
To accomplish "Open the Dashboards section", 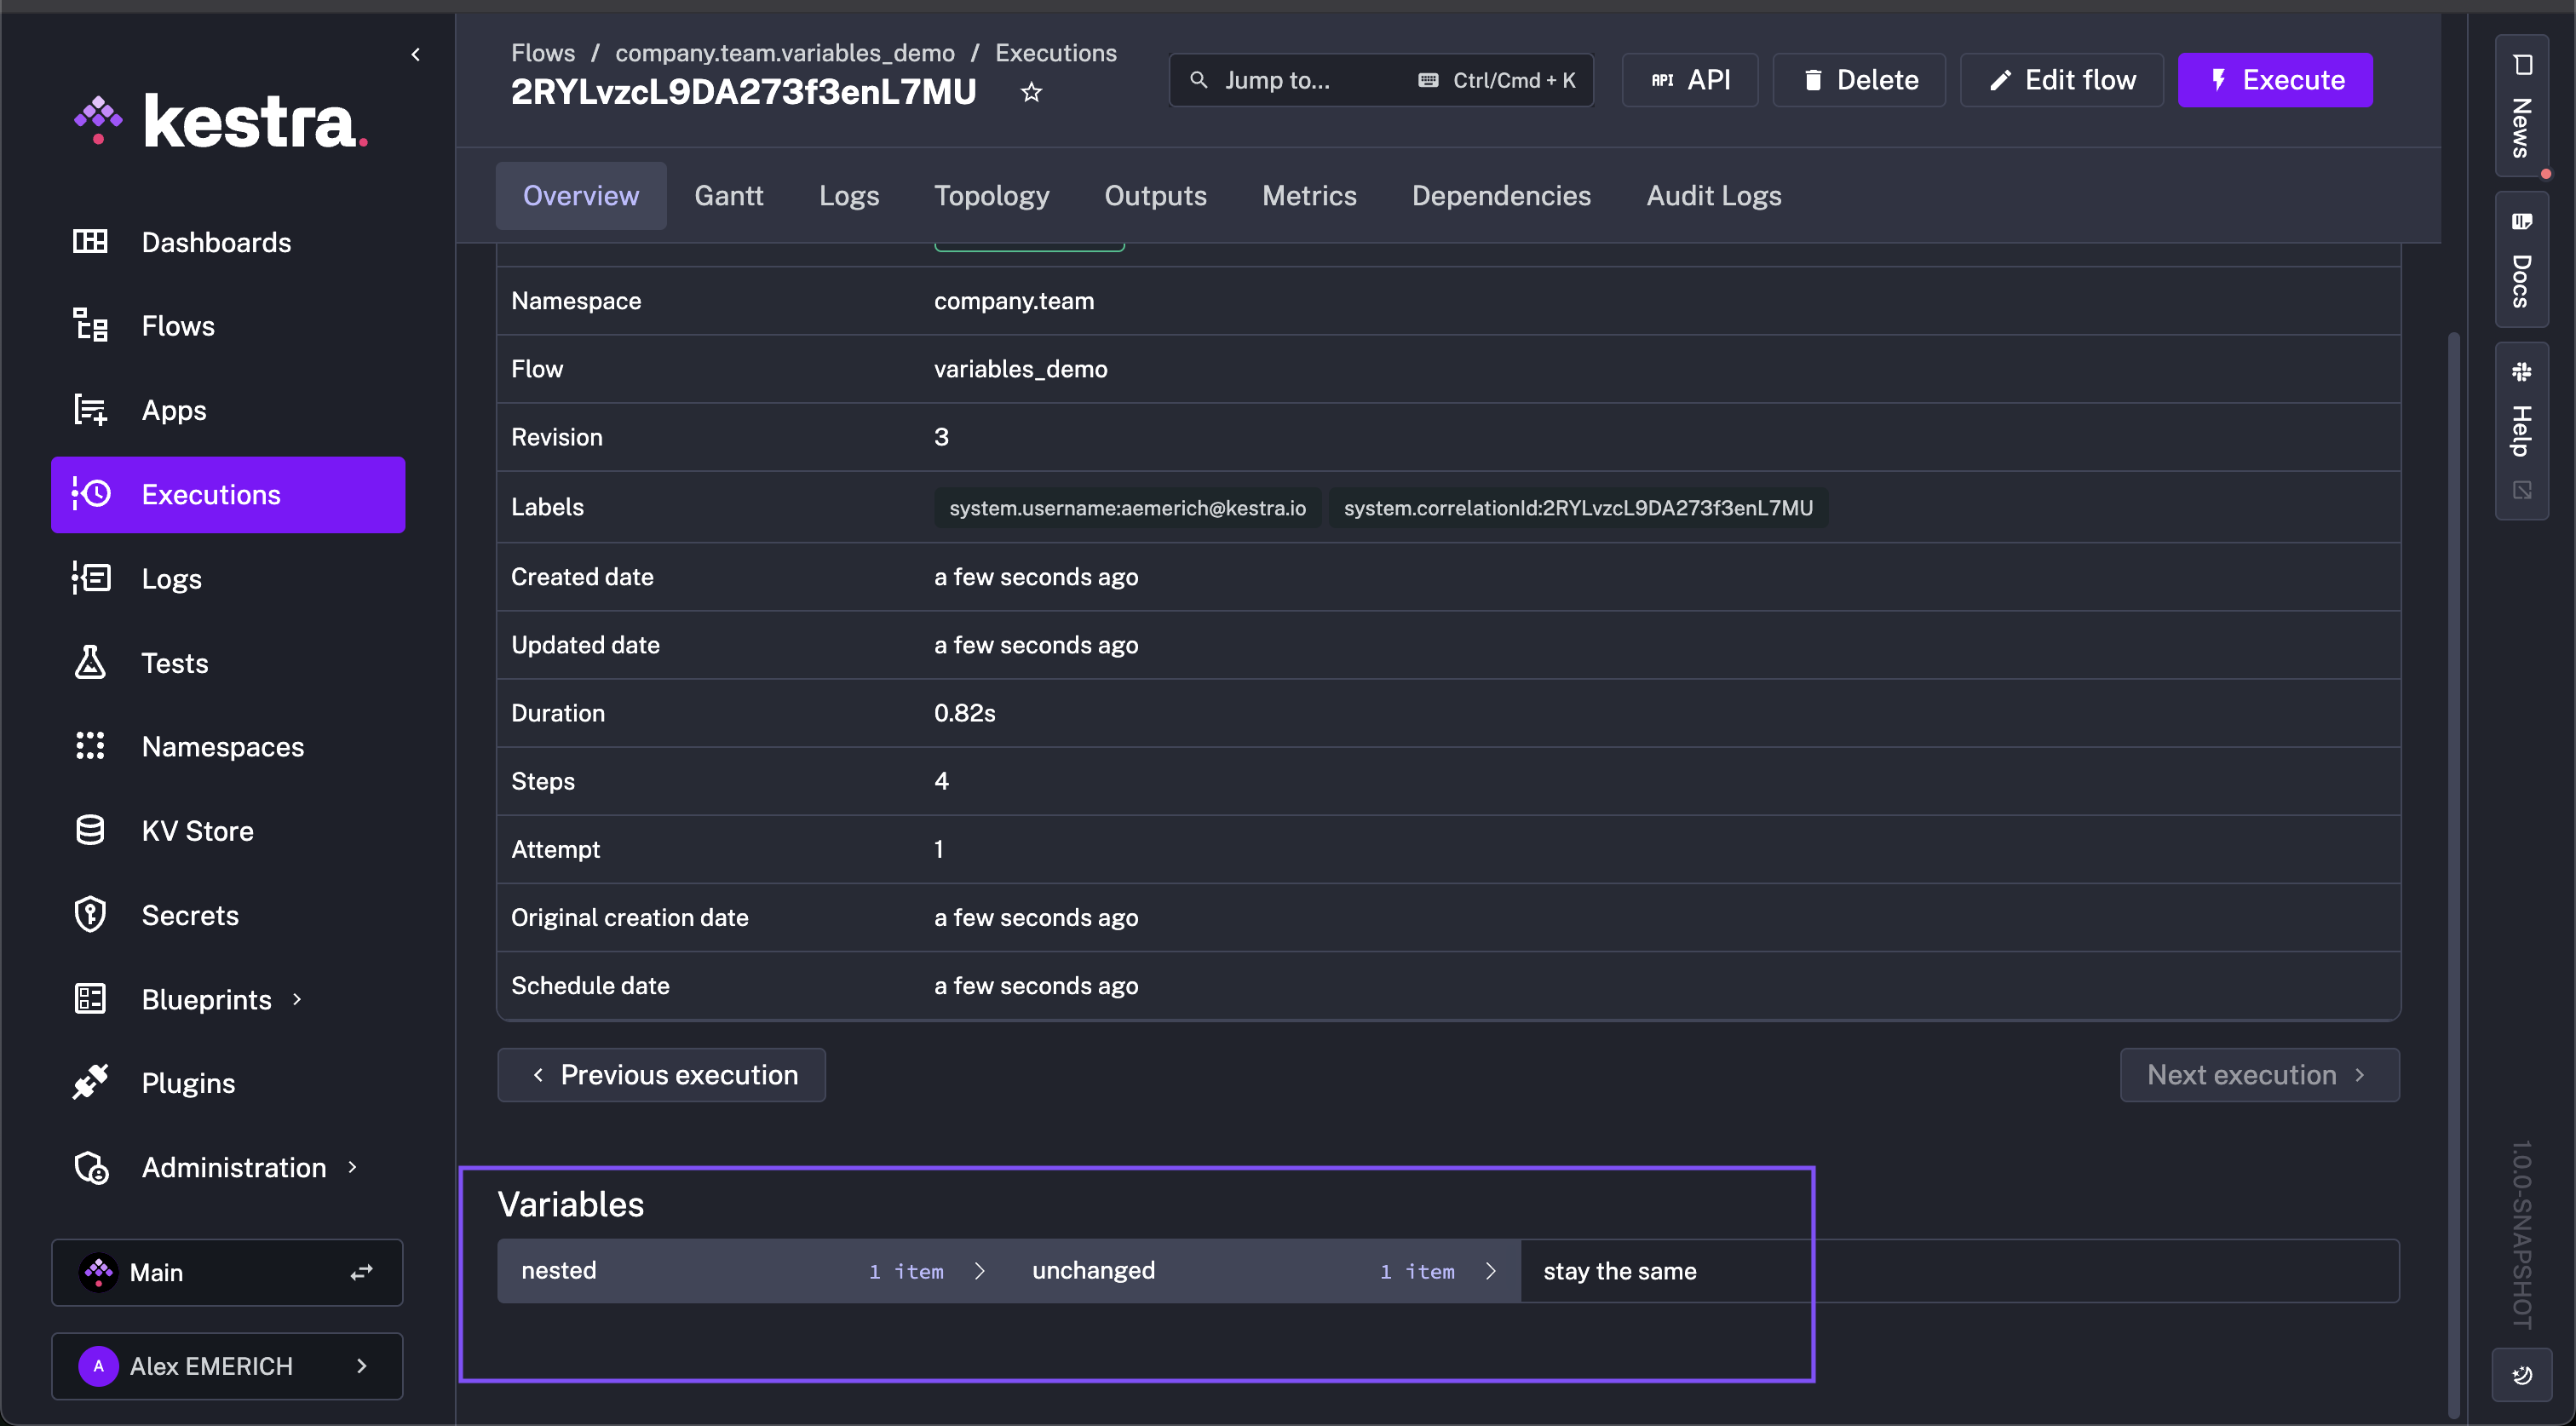I will 216,242.
